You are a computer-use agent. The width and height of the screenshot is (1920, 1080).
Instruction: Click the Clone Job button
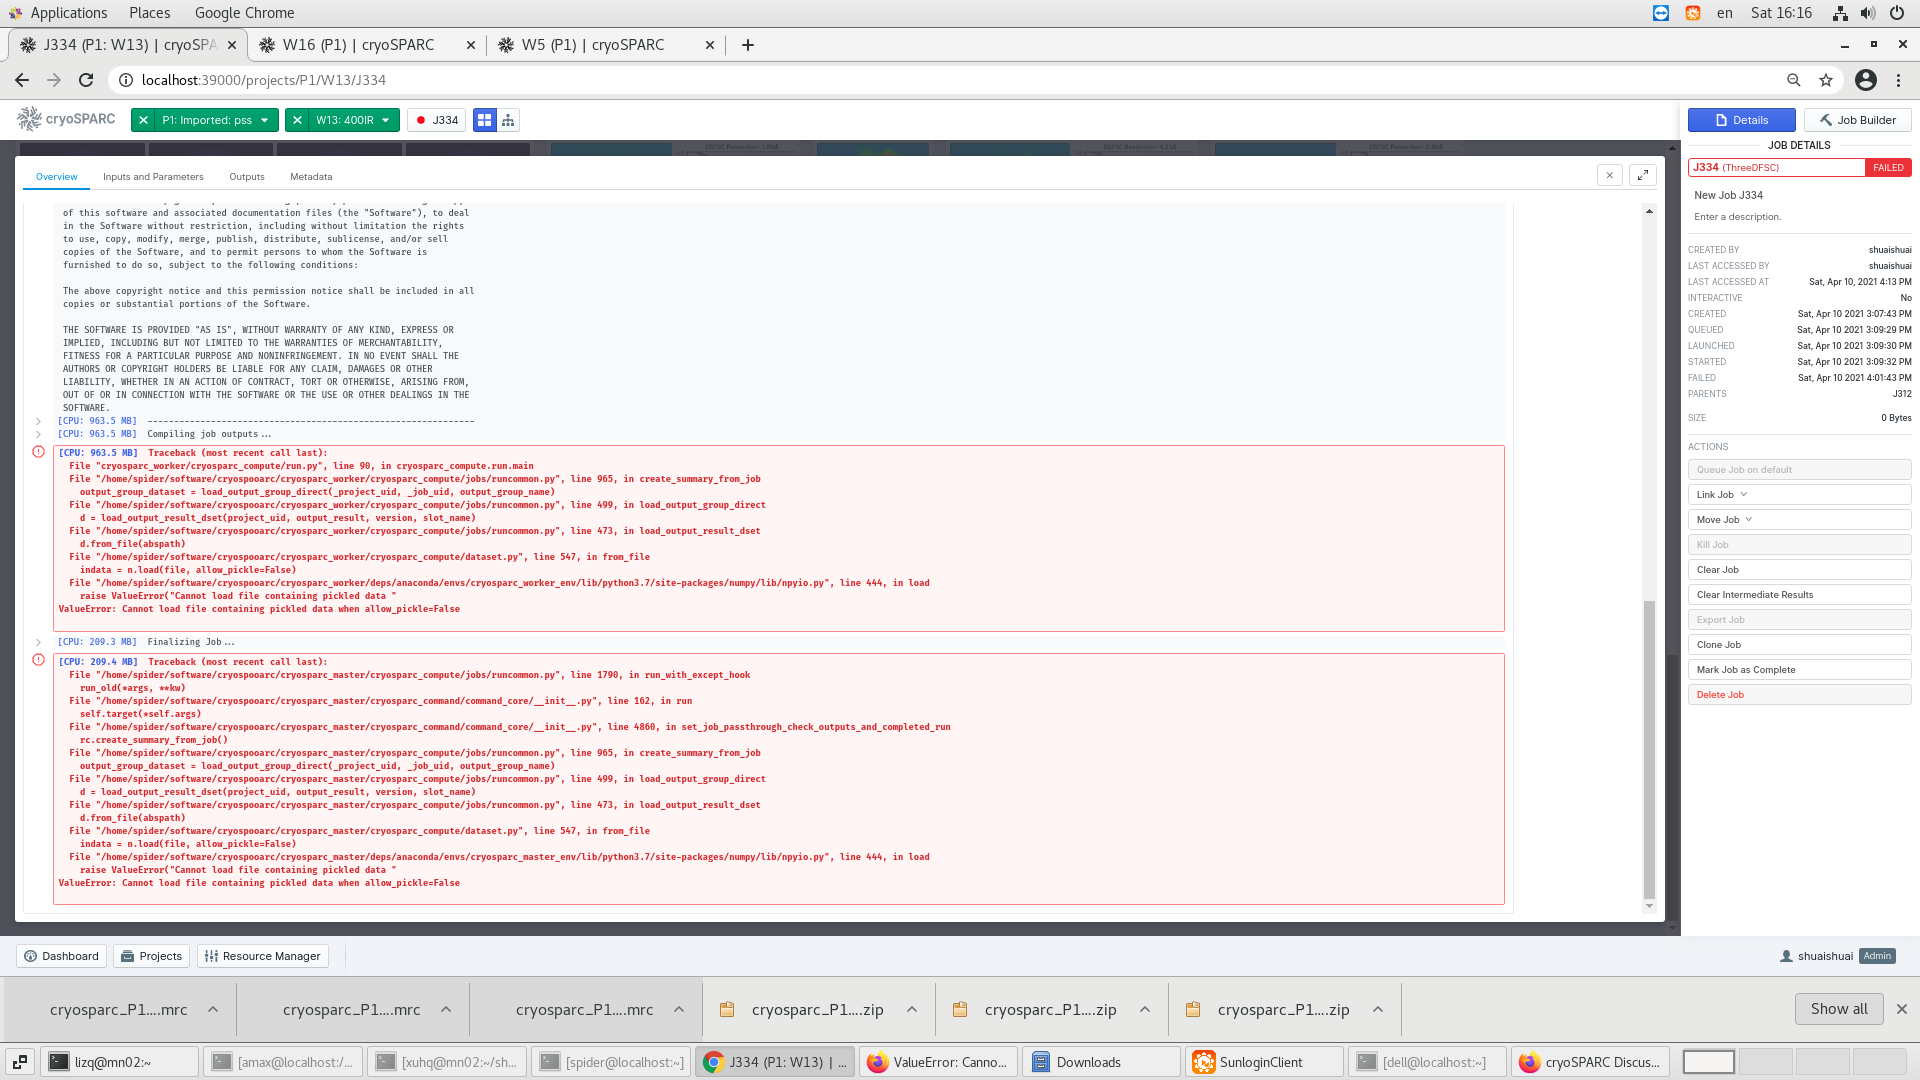coord(1799,644)
